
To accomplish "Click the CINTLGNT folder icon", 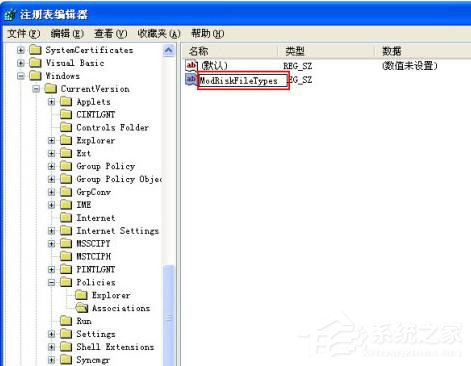I will (x=66, y=114).
